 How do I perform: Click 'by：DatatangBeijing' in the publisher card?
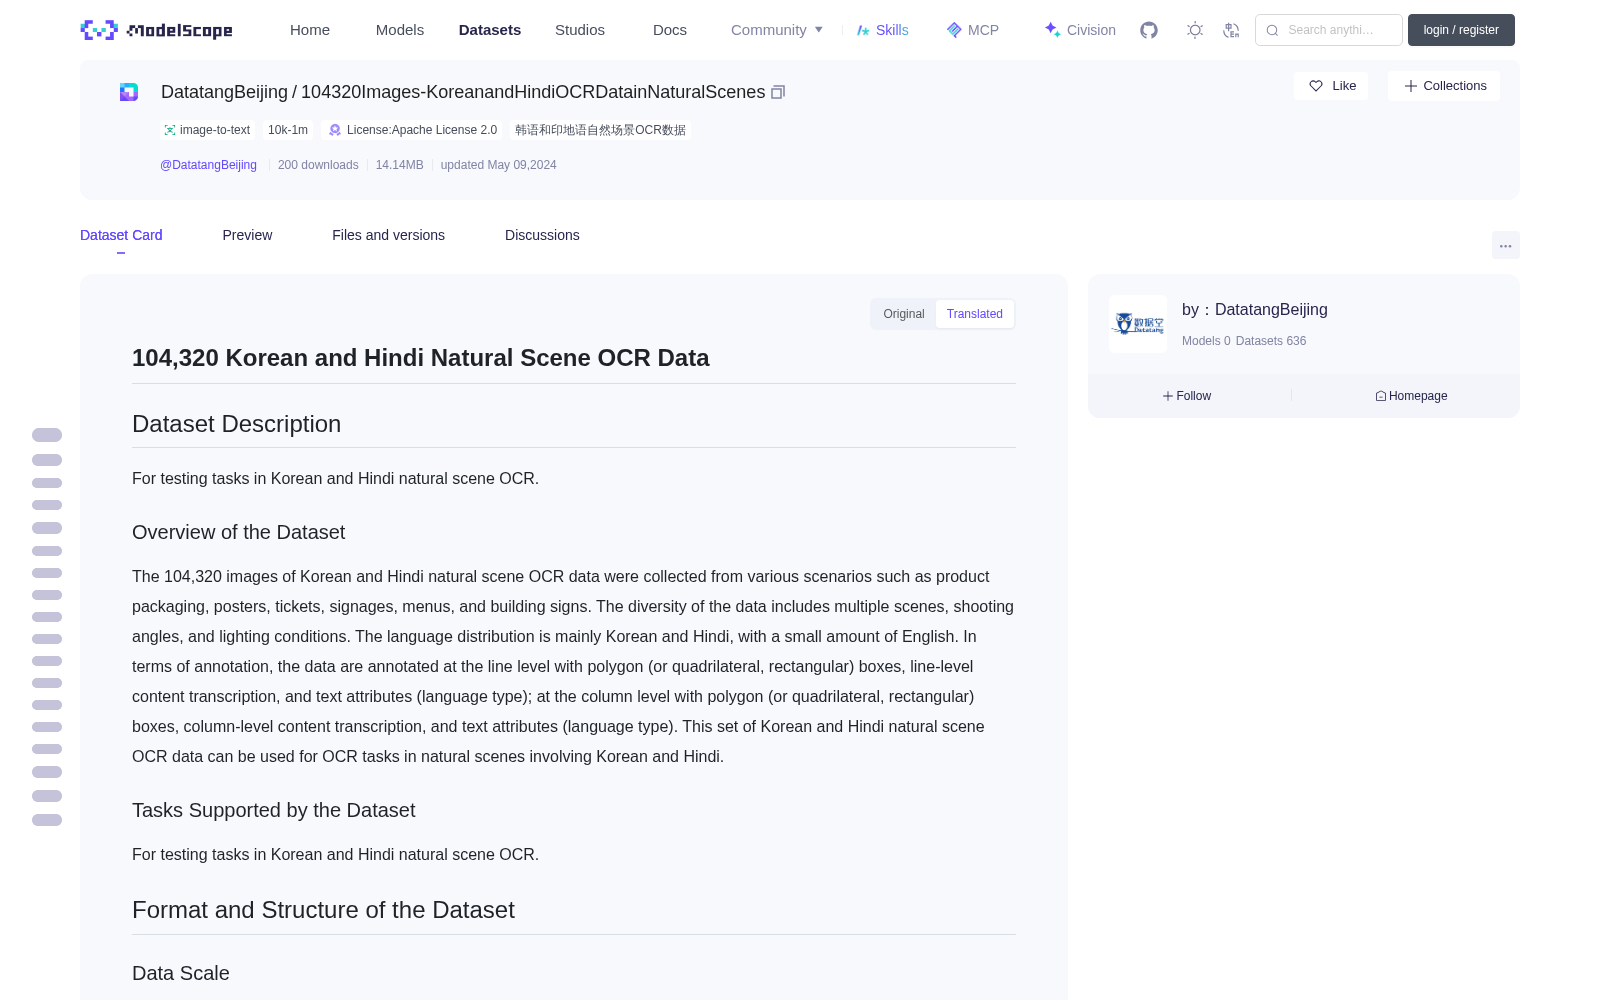[1255, 310]
